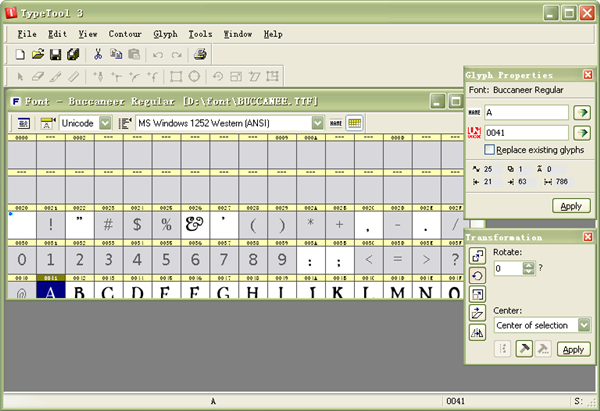Select the Slant transformation icon

pos(478,314)
